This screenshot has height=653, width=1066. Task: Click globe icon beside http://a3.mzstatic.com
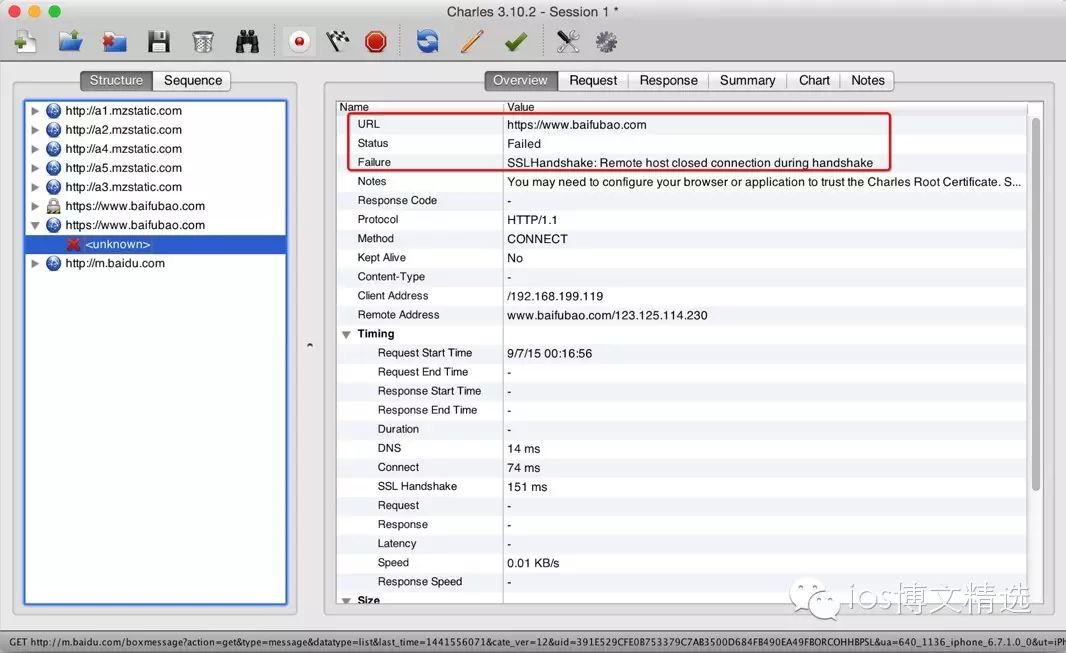point(53,187)
